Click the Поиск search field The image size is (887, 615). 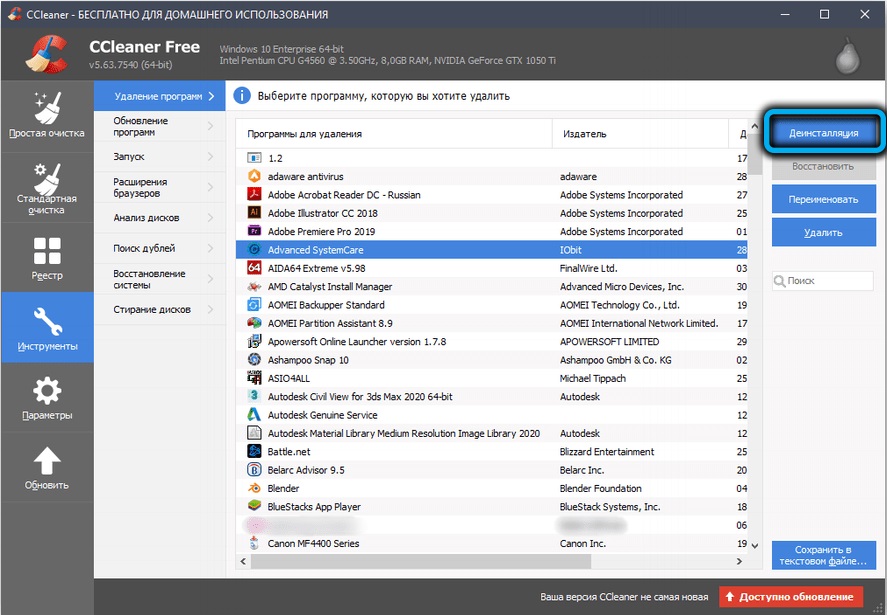(828, 282)
